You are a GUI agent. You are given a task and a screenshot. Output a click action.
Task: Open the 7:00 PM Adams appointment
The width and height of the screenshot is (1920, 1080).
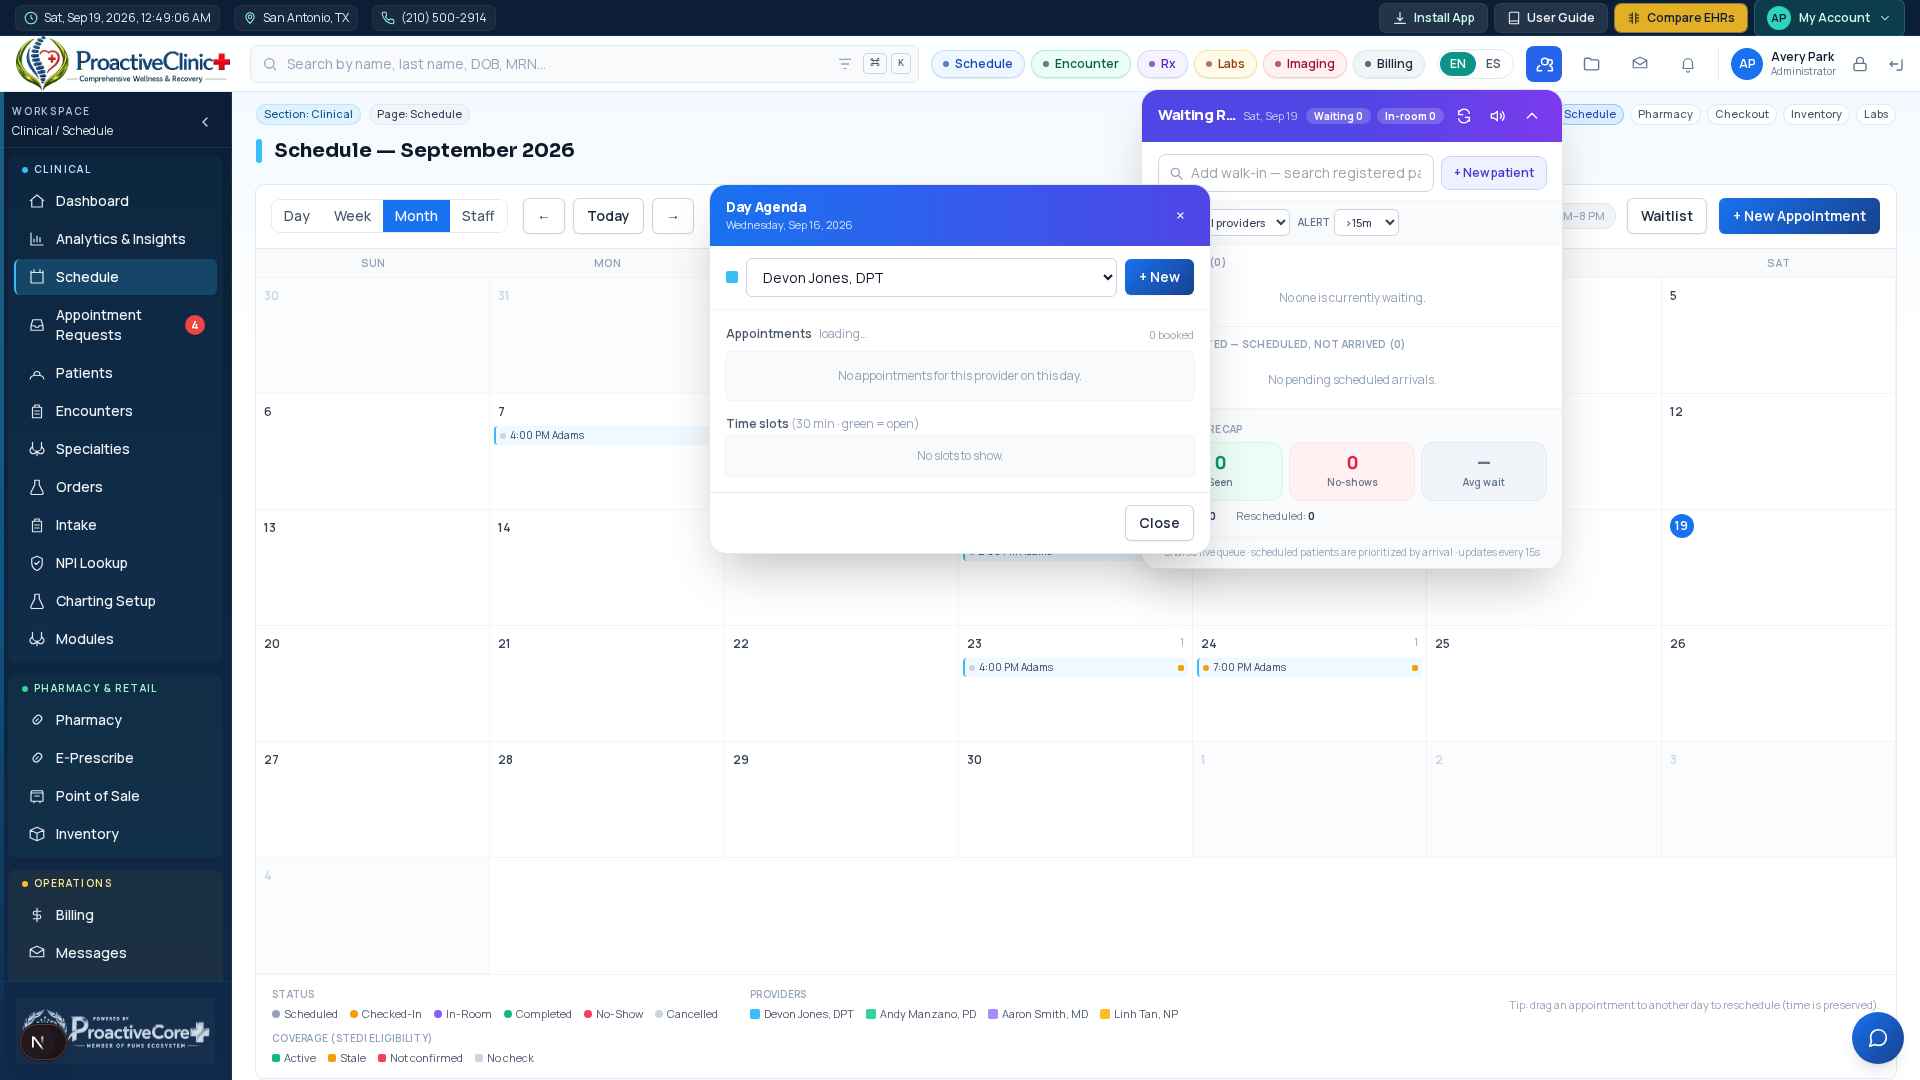point(1310,668)
